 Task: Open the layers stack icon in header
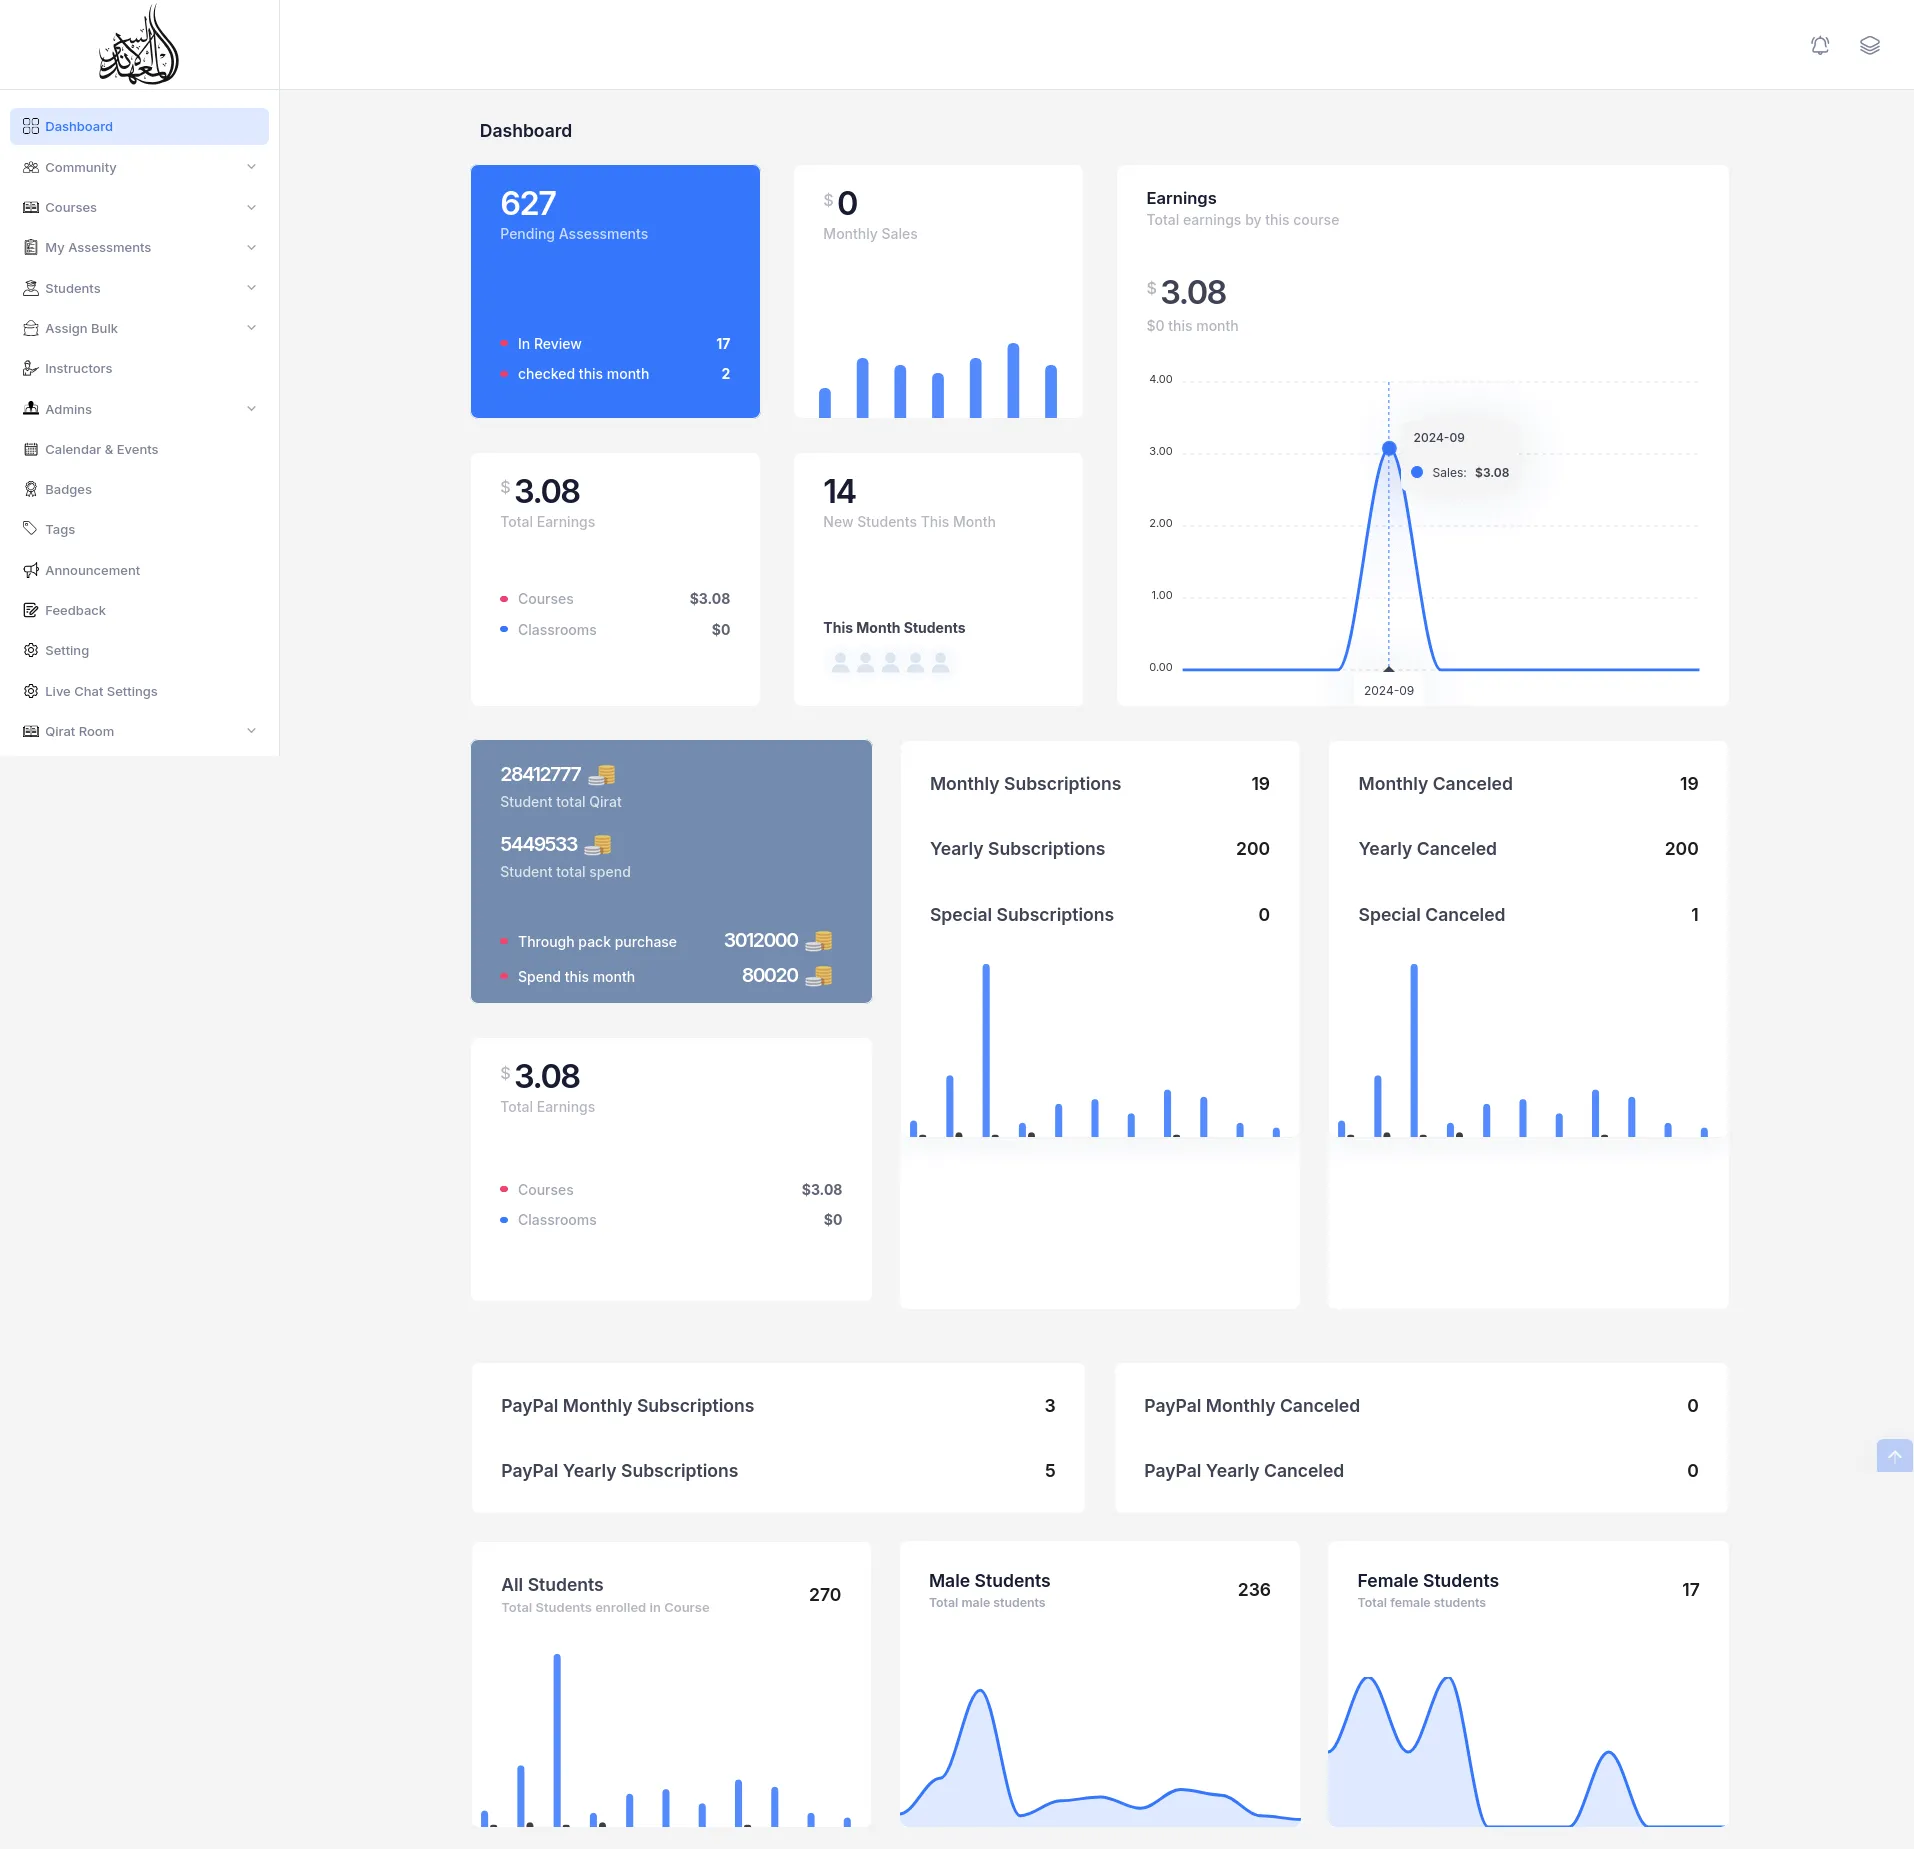point(1869,45)
